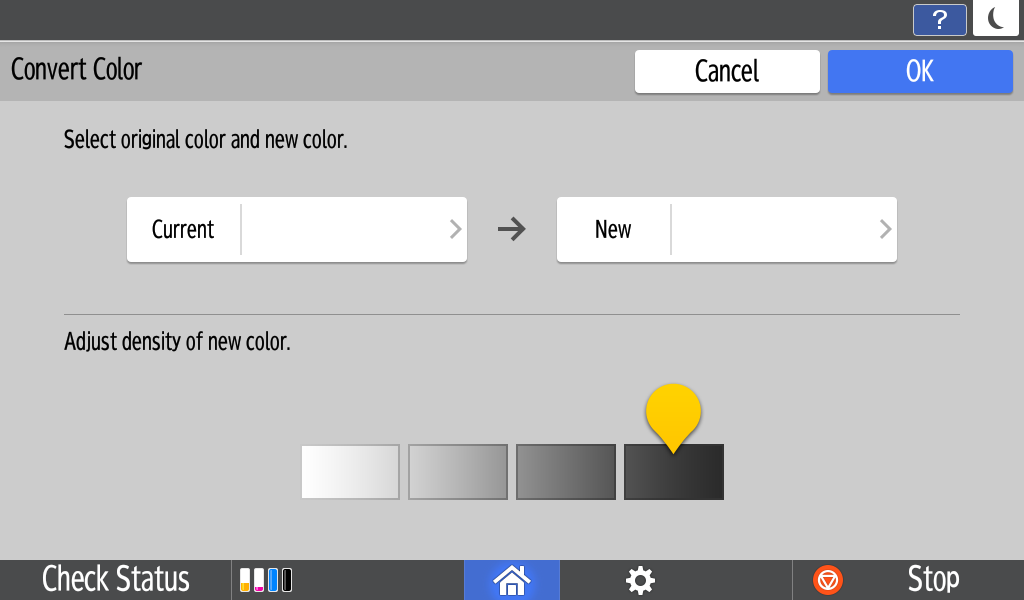
Task: Open the help question mark icon
Action: click(939, 20)
